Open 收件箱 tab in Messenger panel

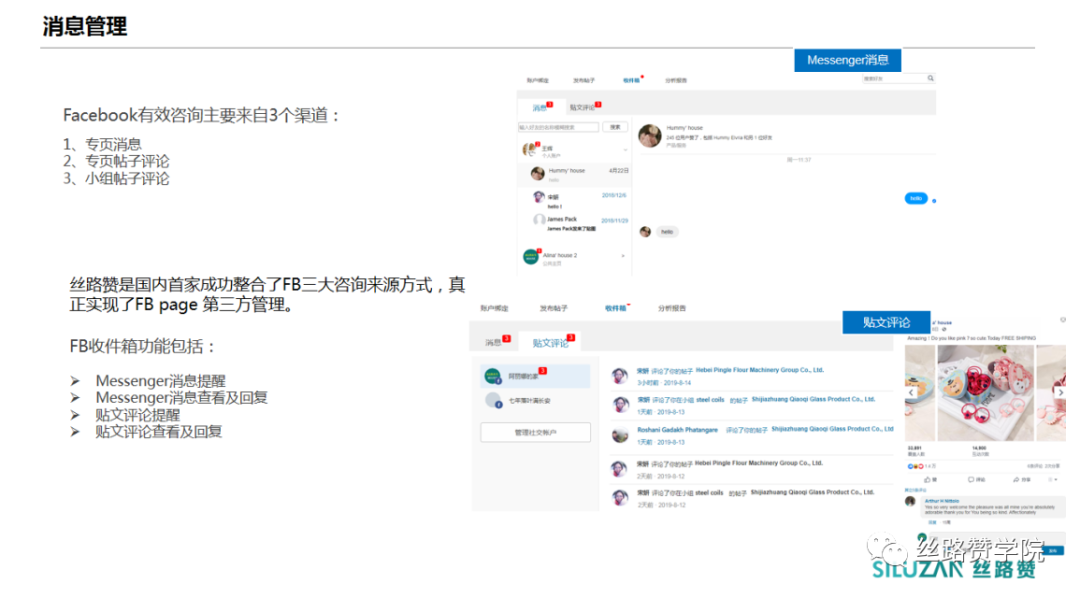[632, 81]
